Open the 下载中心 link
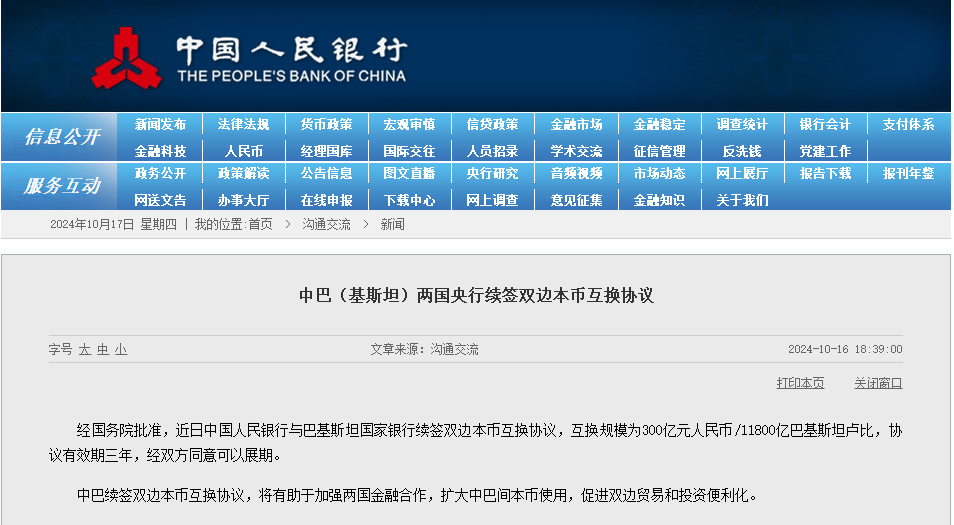The image size is (954, 525). coord(409,200)
